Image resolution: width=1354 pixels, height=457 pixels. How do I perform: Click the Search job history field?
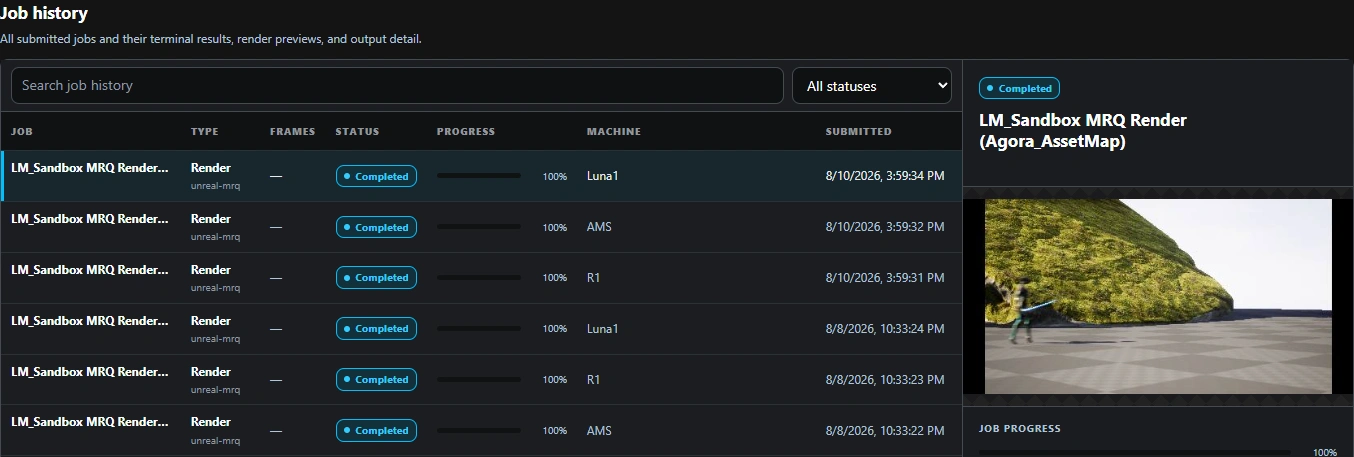click(x=397, y=85)
